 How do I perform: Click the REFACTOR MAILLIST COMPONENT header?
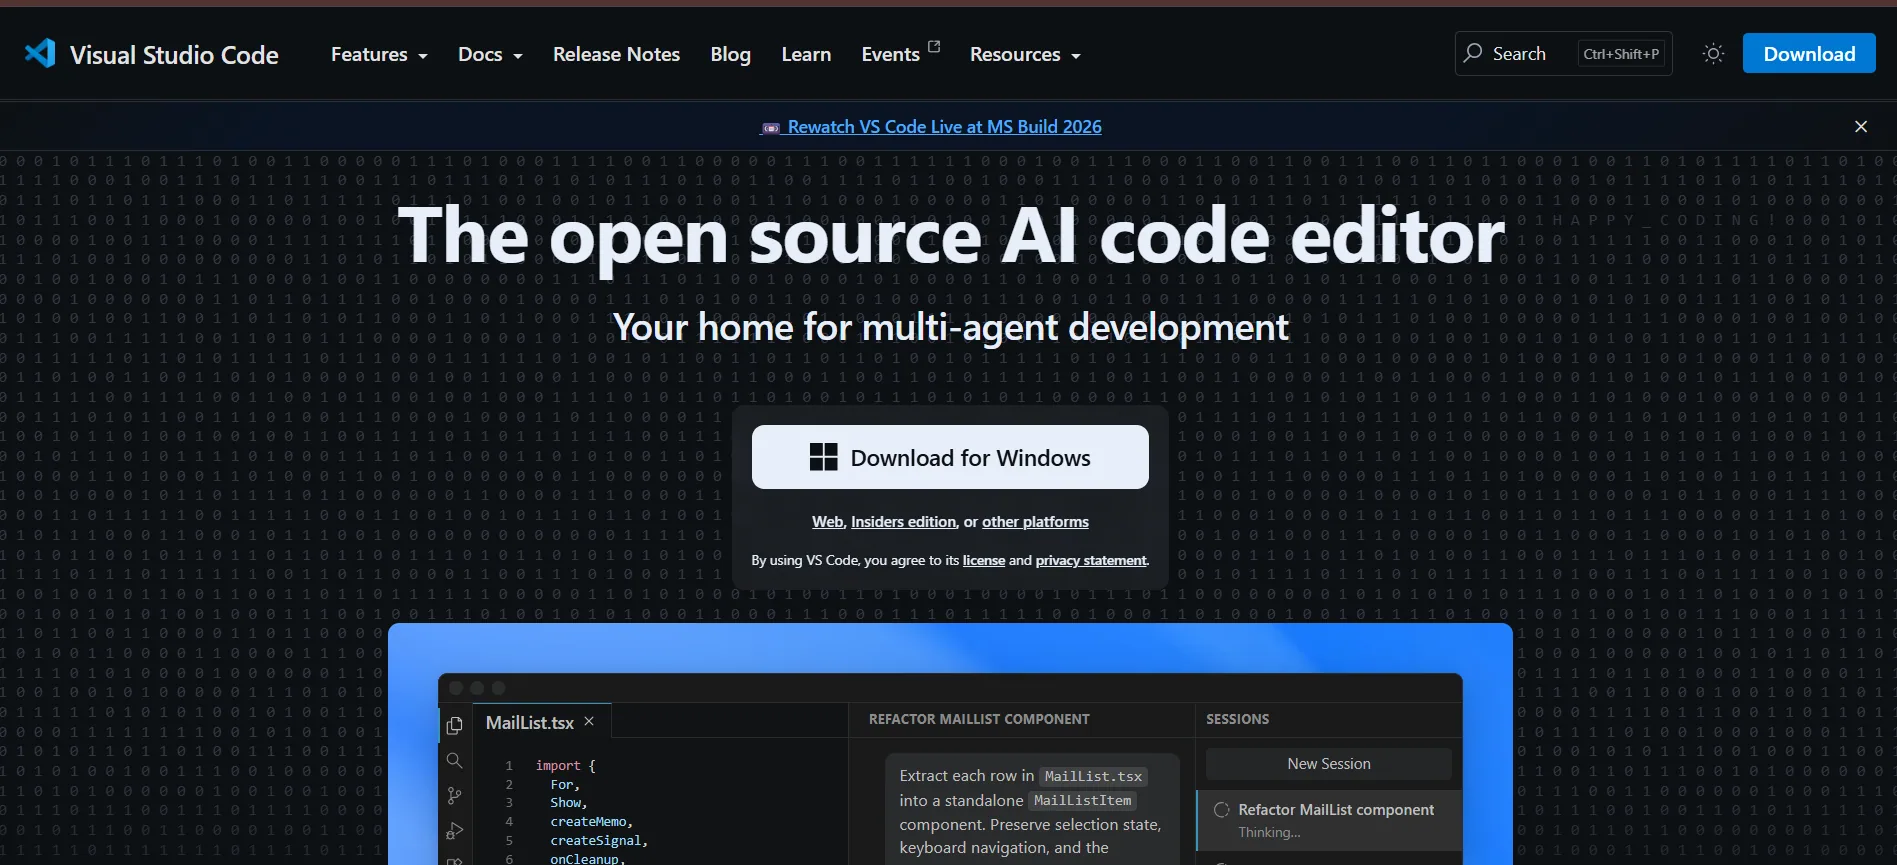[x=979, y=719]
